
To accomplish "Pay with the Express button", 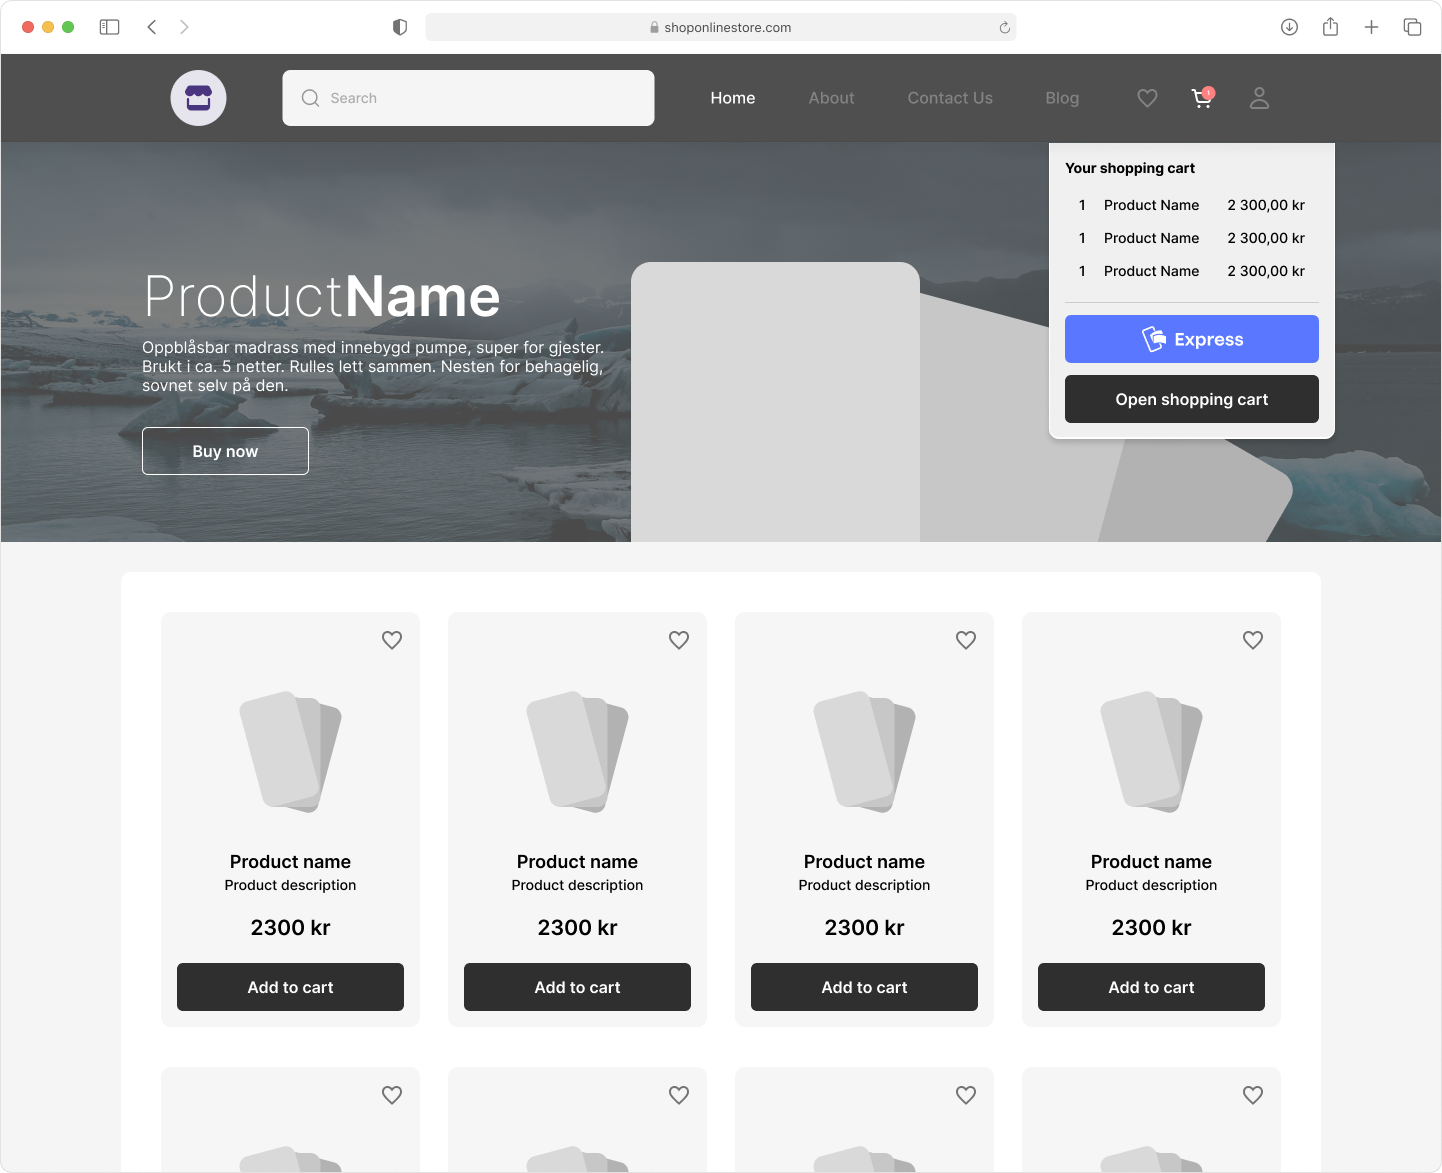I will (x=1191, y=339).
